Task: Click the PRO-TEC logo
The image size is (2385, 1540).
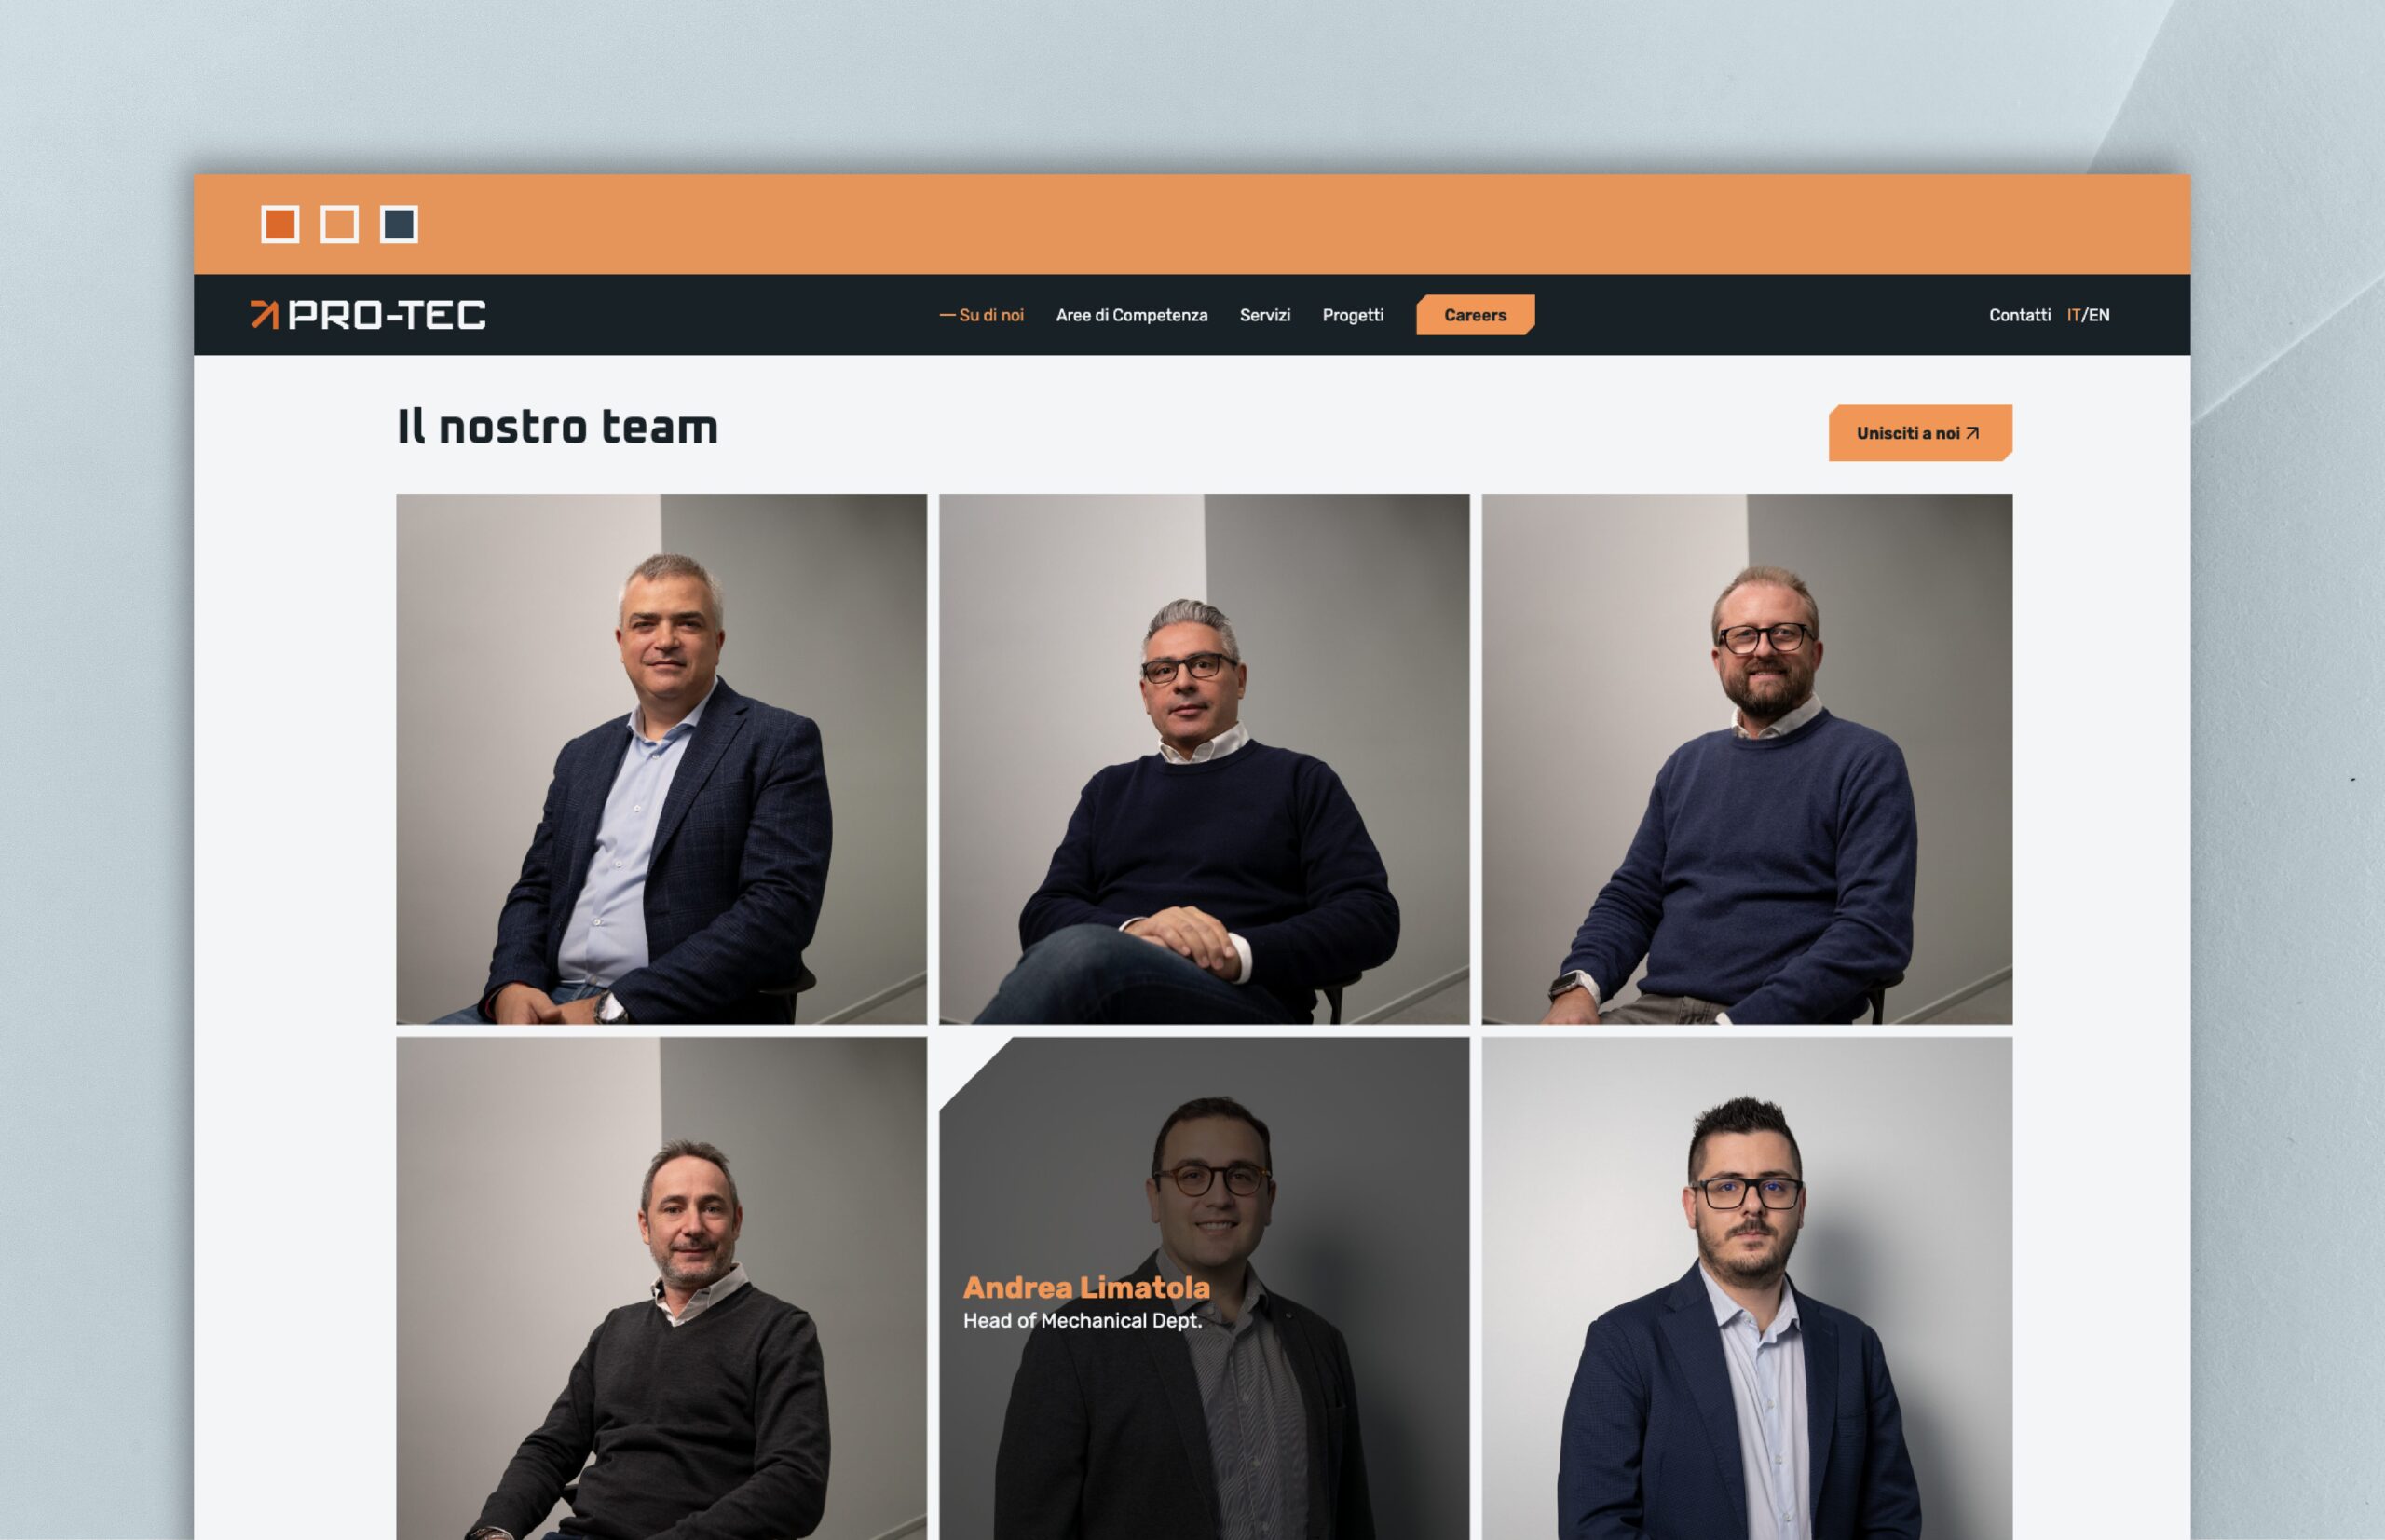Action: pos(368,314)
